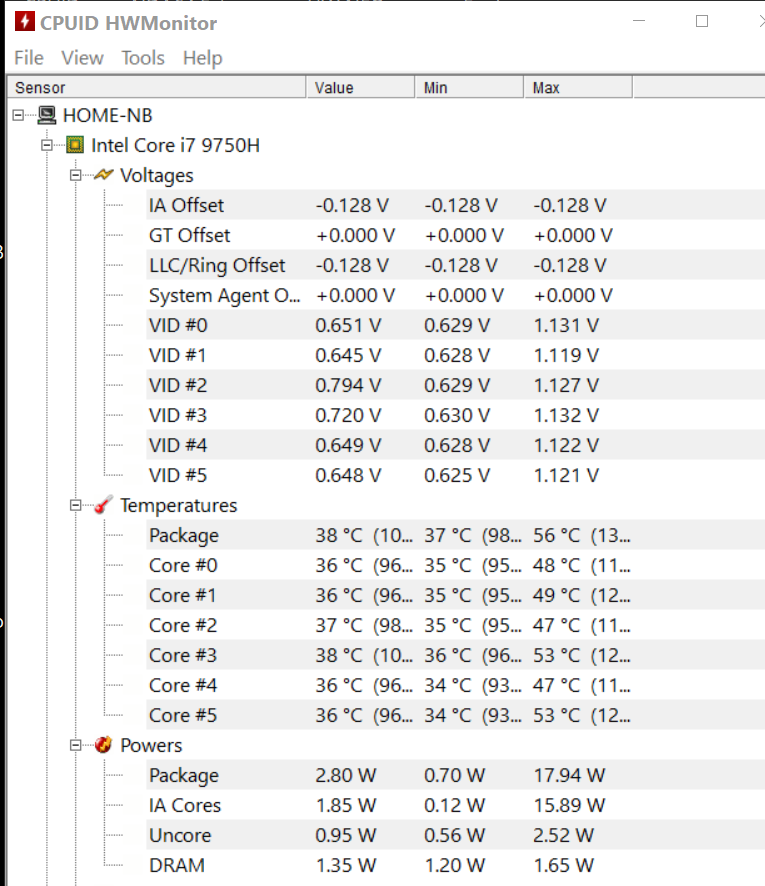The width and height of the screenshot is (765, 886).
Task: Select the GT Offset row
Action: pos(455,235)
